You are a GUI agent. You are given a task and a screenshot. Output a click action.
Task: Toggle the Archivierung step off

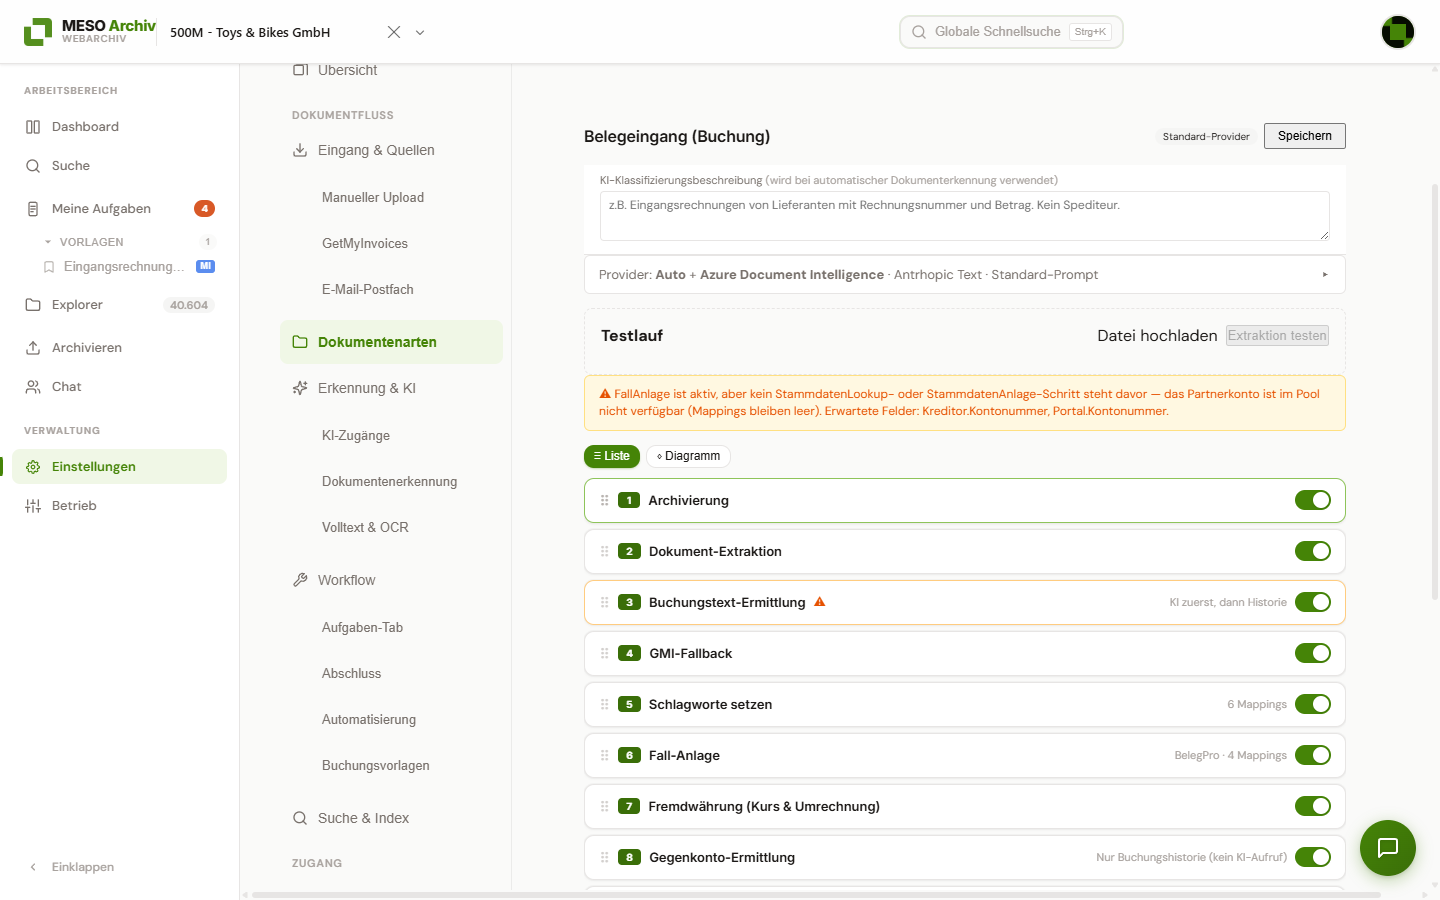click(1313, 500)
